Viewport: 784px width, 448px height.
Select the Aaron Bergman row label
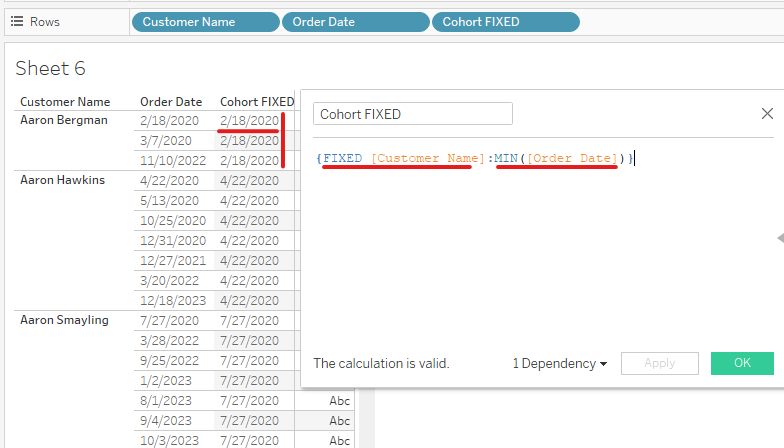coord(64,120)
